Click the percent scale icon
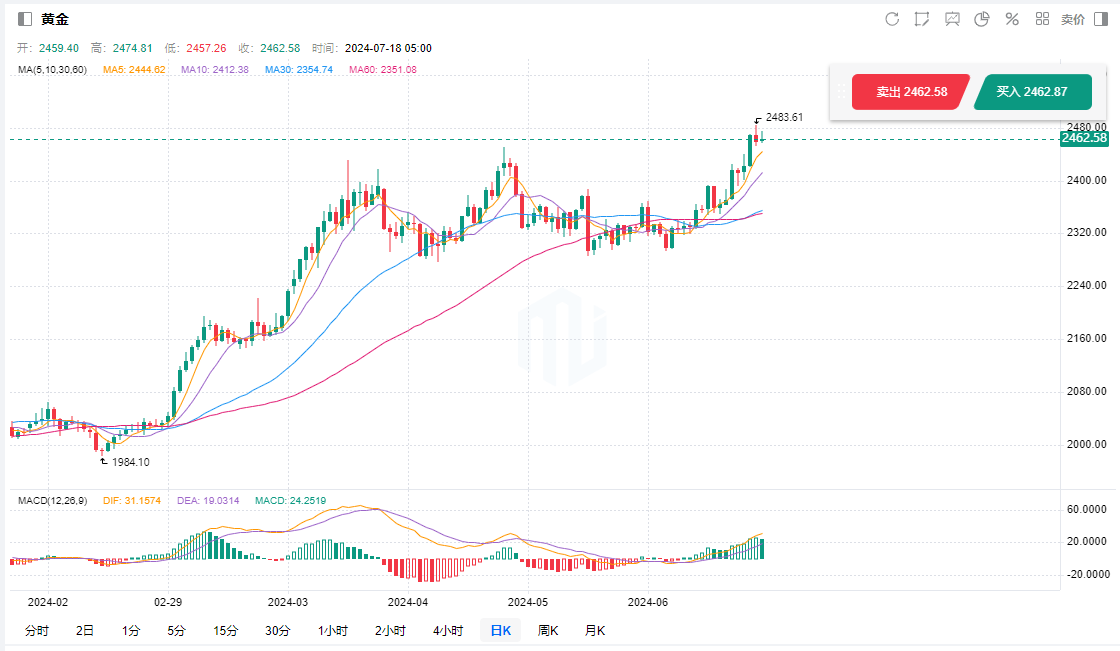The height and width of the screenshot is (651, 1120). [x=1012, y=19]
